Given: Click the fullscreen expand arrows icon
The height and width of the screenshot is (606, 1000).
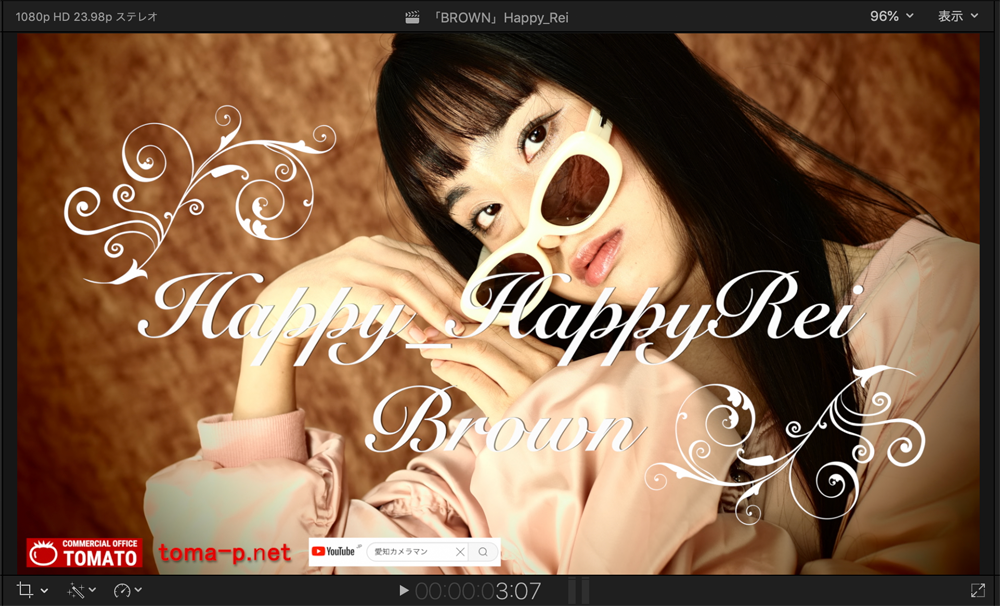Looking at the screenshot, I should coord(977,591).
